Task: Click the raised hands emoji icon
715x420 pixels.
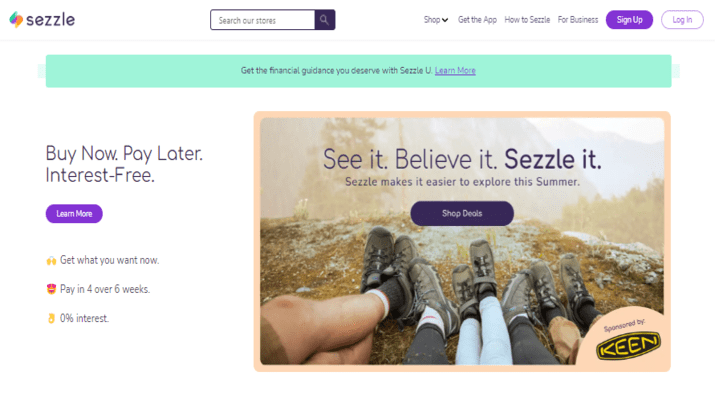Action: click(x=51, y=260)
